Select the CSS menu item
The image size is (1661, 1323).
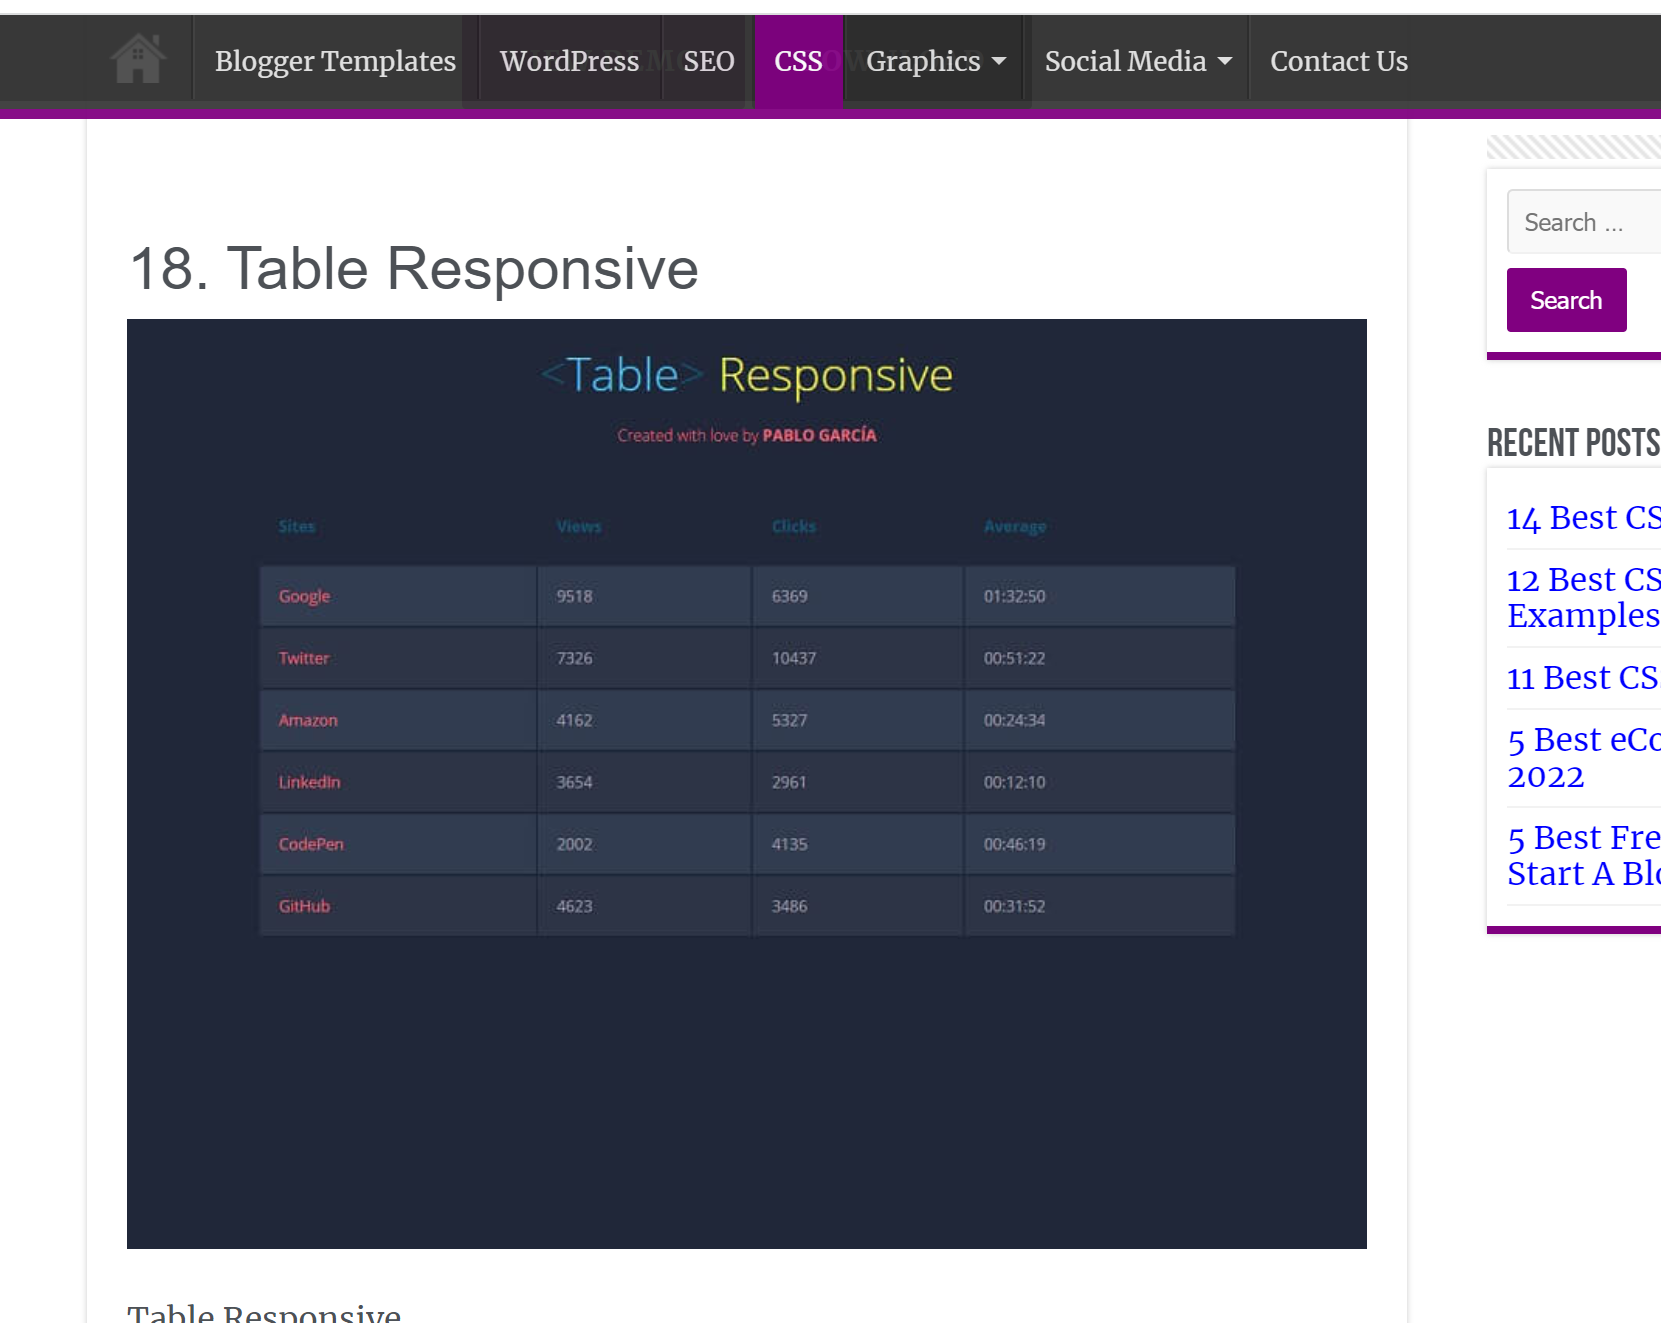coord(798,61)
